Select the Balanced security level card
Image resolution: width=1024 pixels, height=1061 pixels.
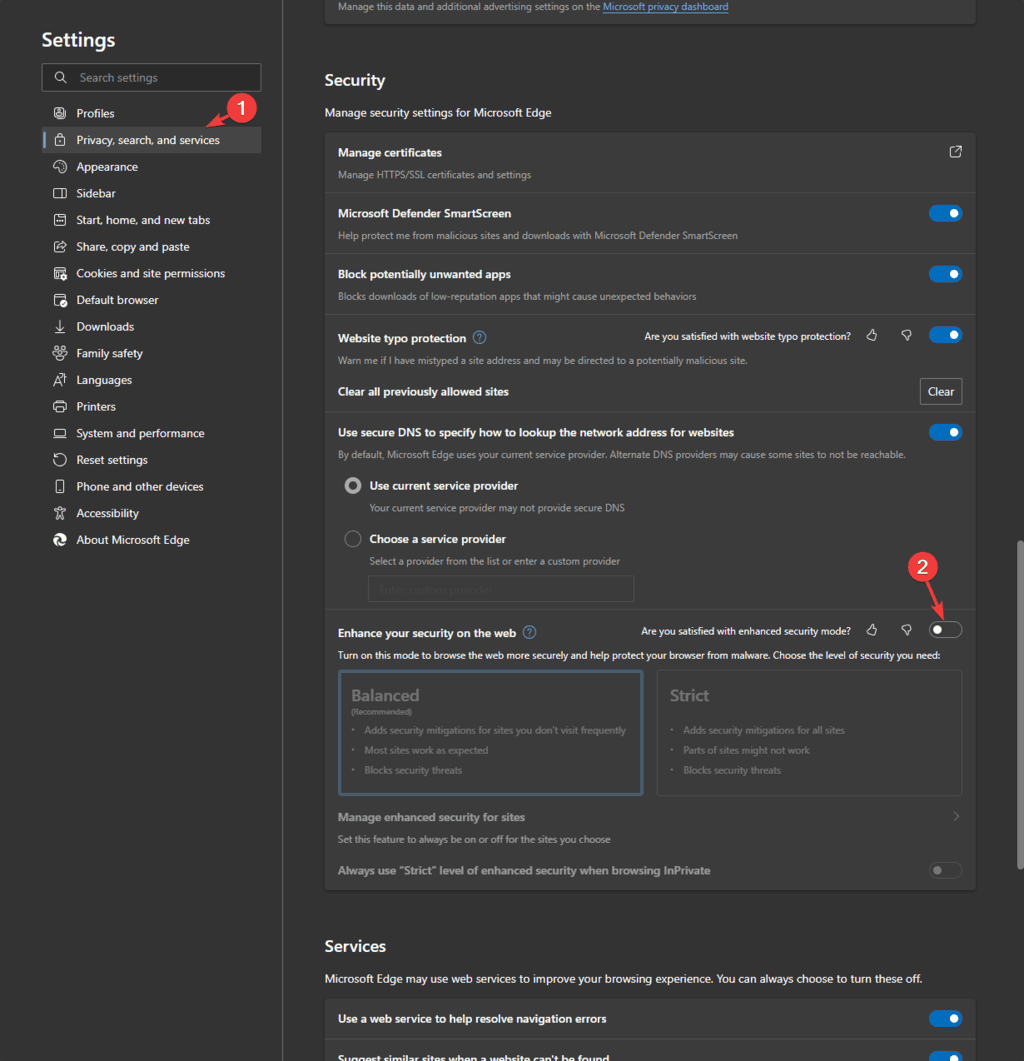[x=491, y=733]
